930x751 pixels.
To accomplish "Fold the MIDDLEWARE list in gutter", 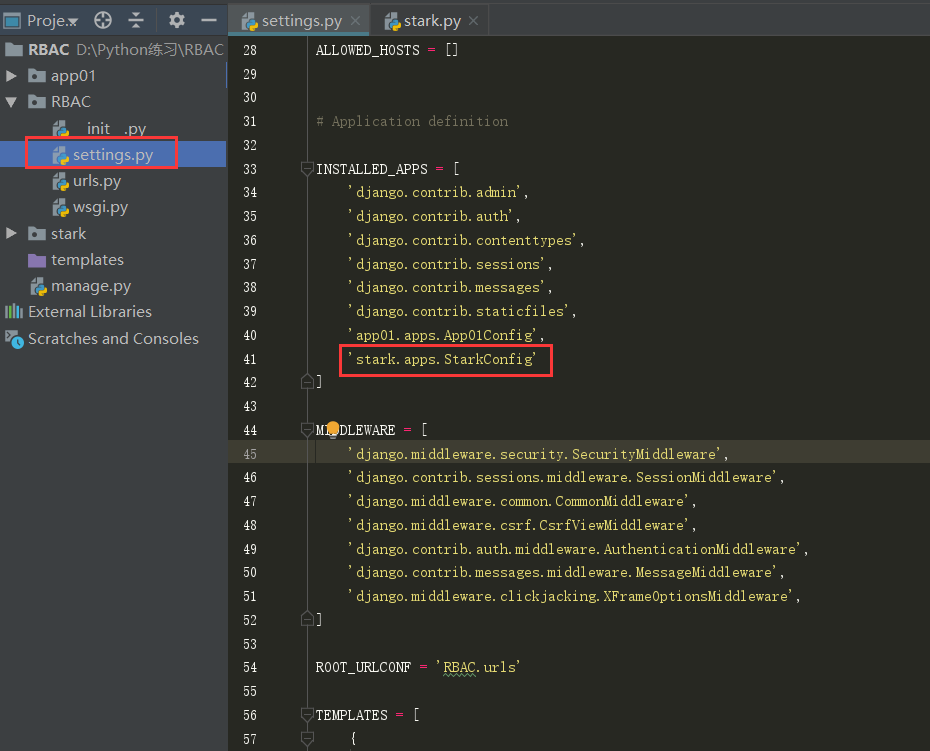I will pos(308,430).
